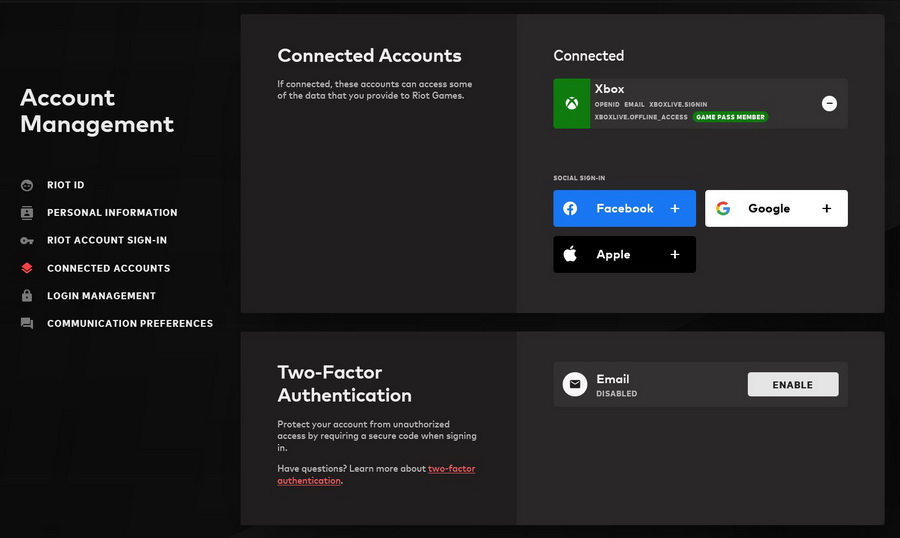Click the Riot ID face icon

pyautogui.click(x=27, y=185)
